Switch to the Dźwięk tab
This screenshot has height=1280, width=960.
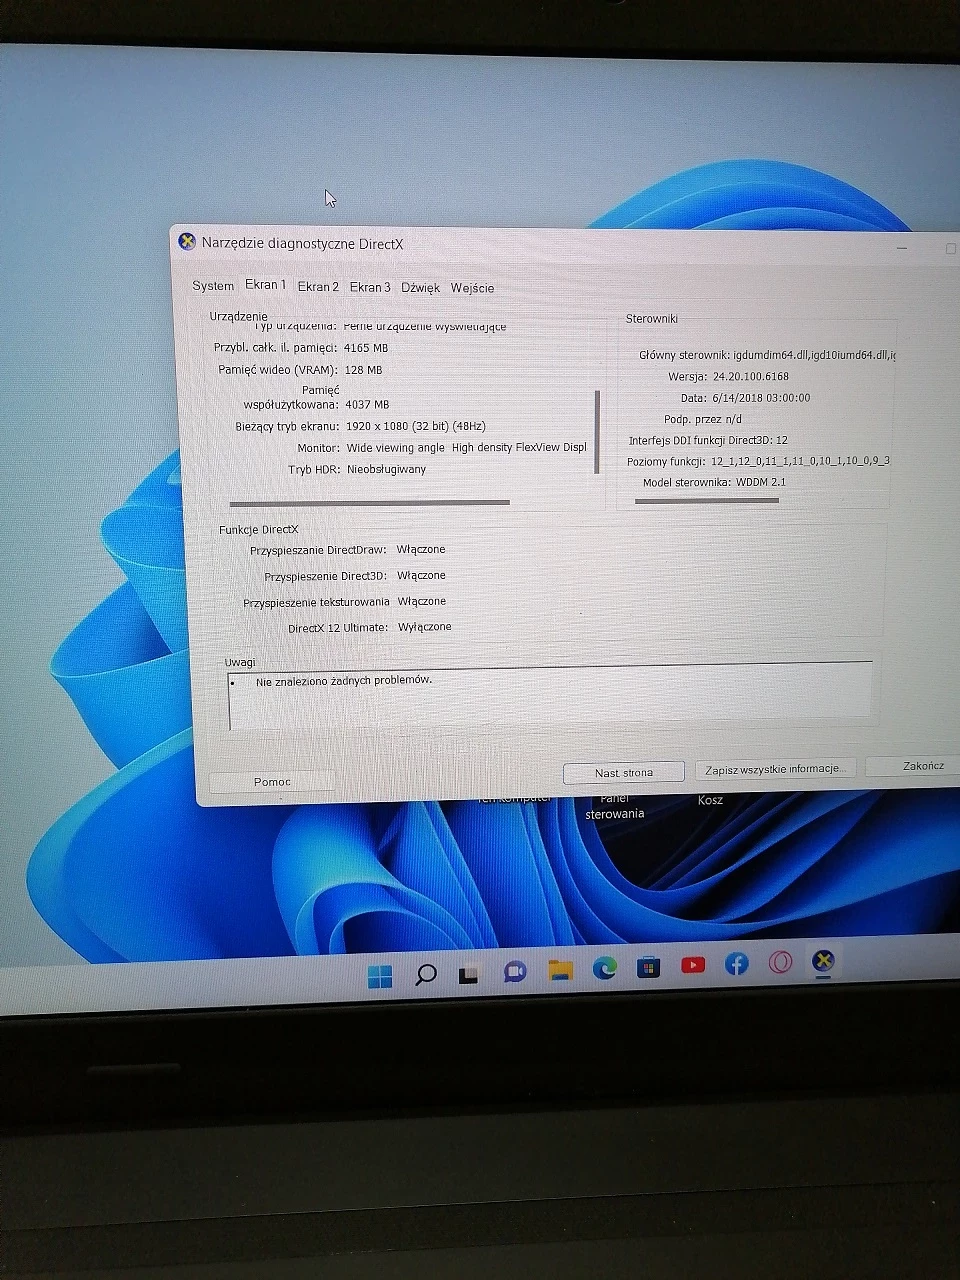(419, 287)
